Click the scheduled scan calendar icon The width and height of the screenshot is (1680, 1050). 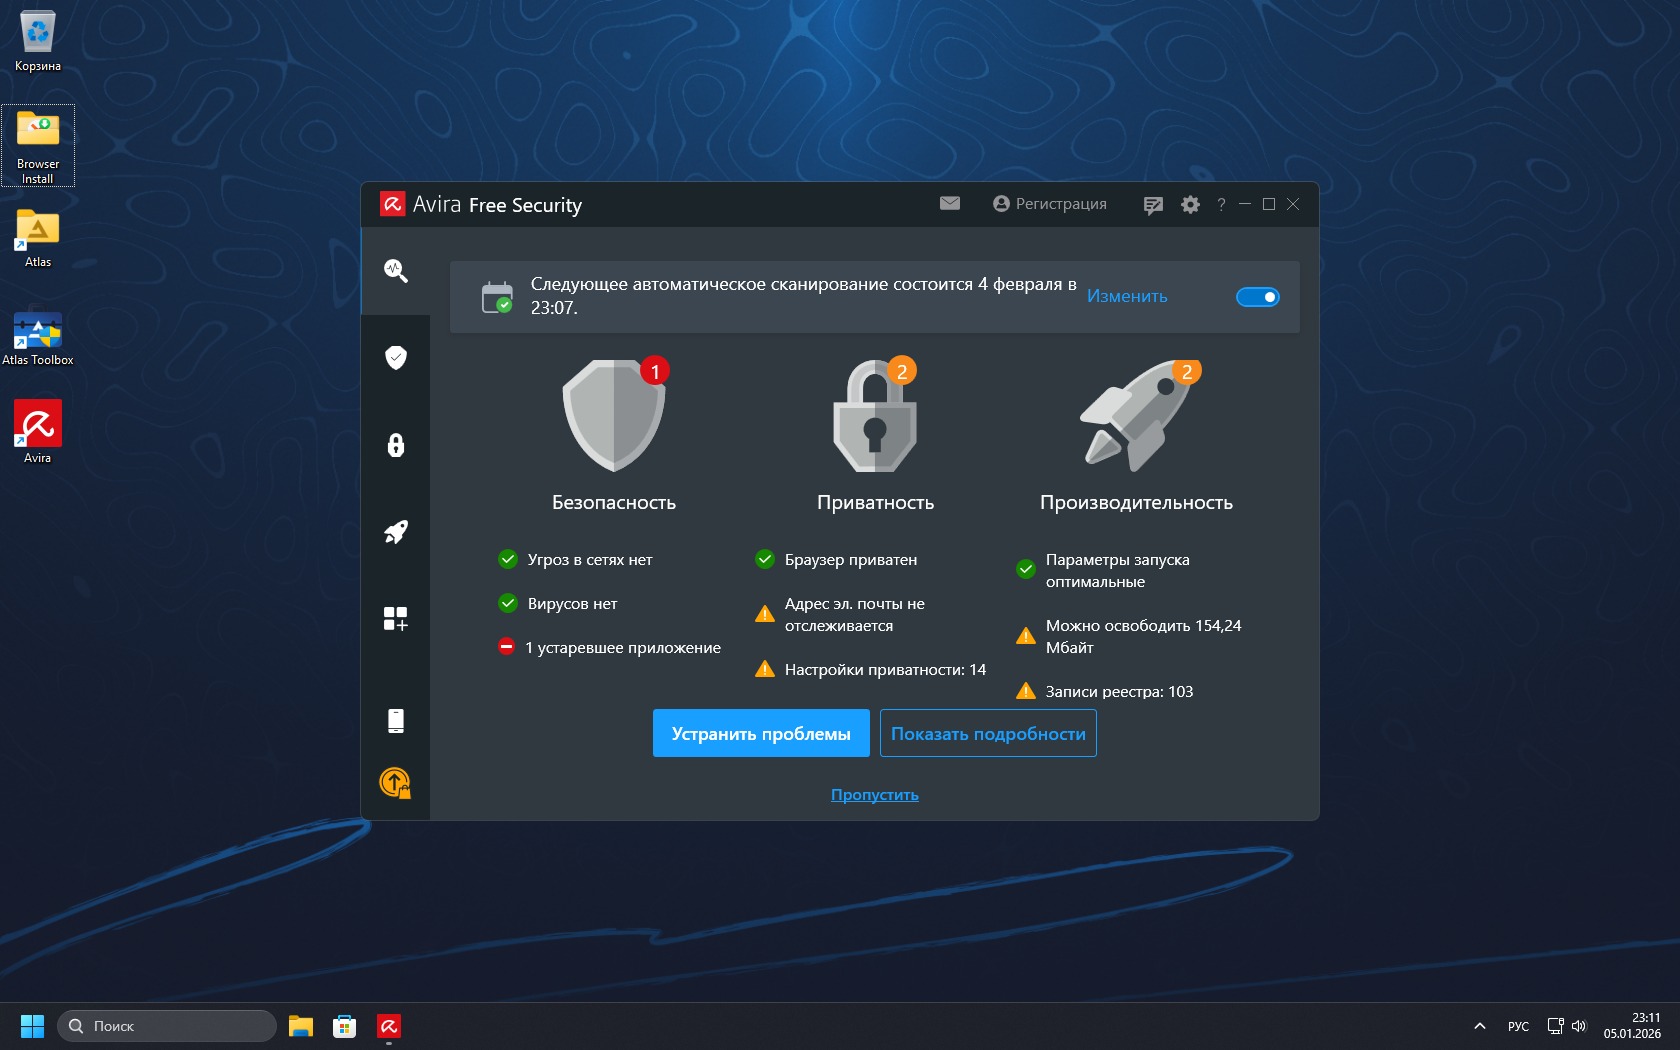(497, 297)
